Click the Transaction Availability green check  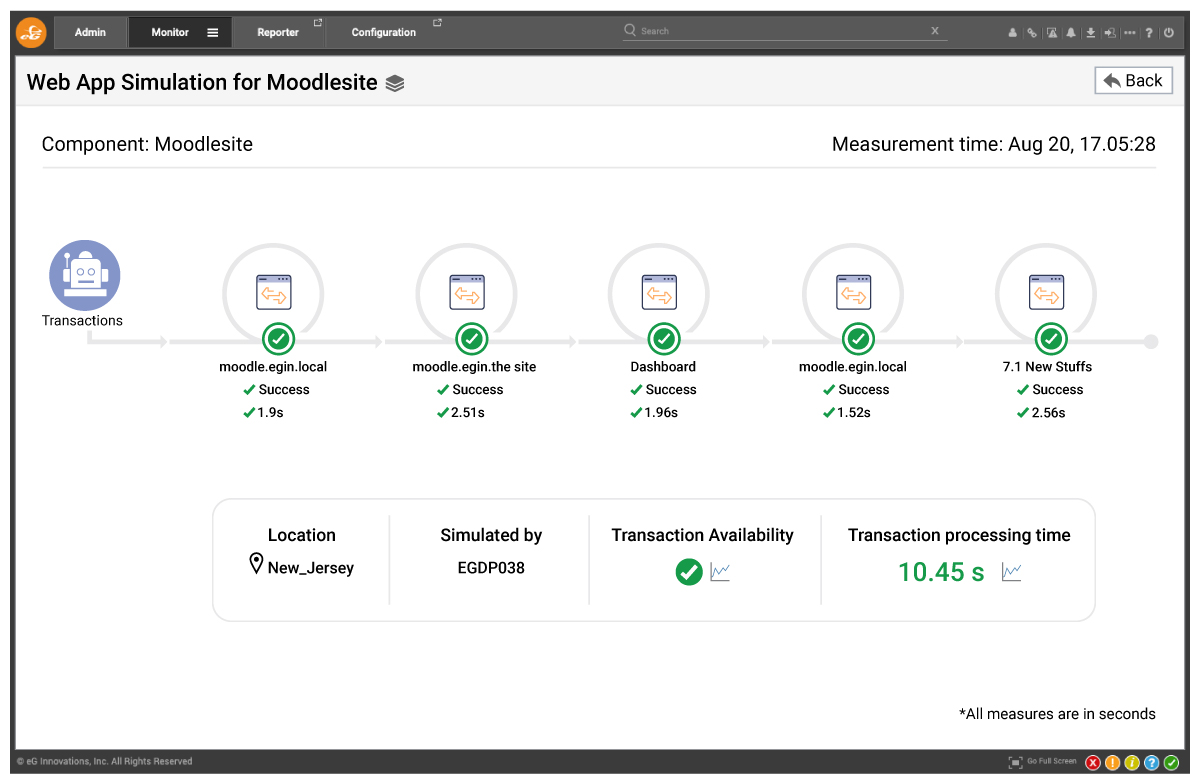point(689,572)
